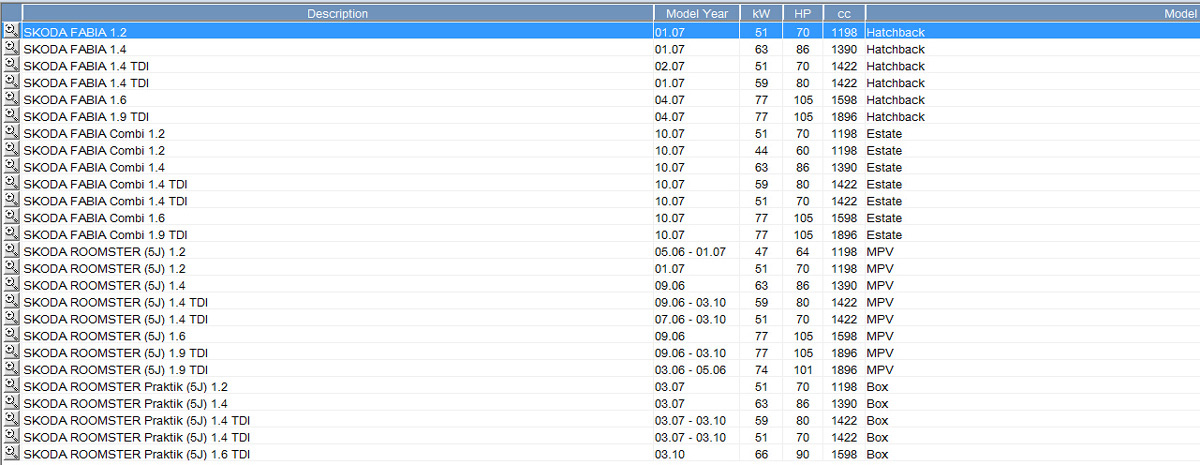Select the highlighted SKODA FABIA 1.2 description
Image resolution: width=1200 pixels, height=465 pixels.
(76, 32)
